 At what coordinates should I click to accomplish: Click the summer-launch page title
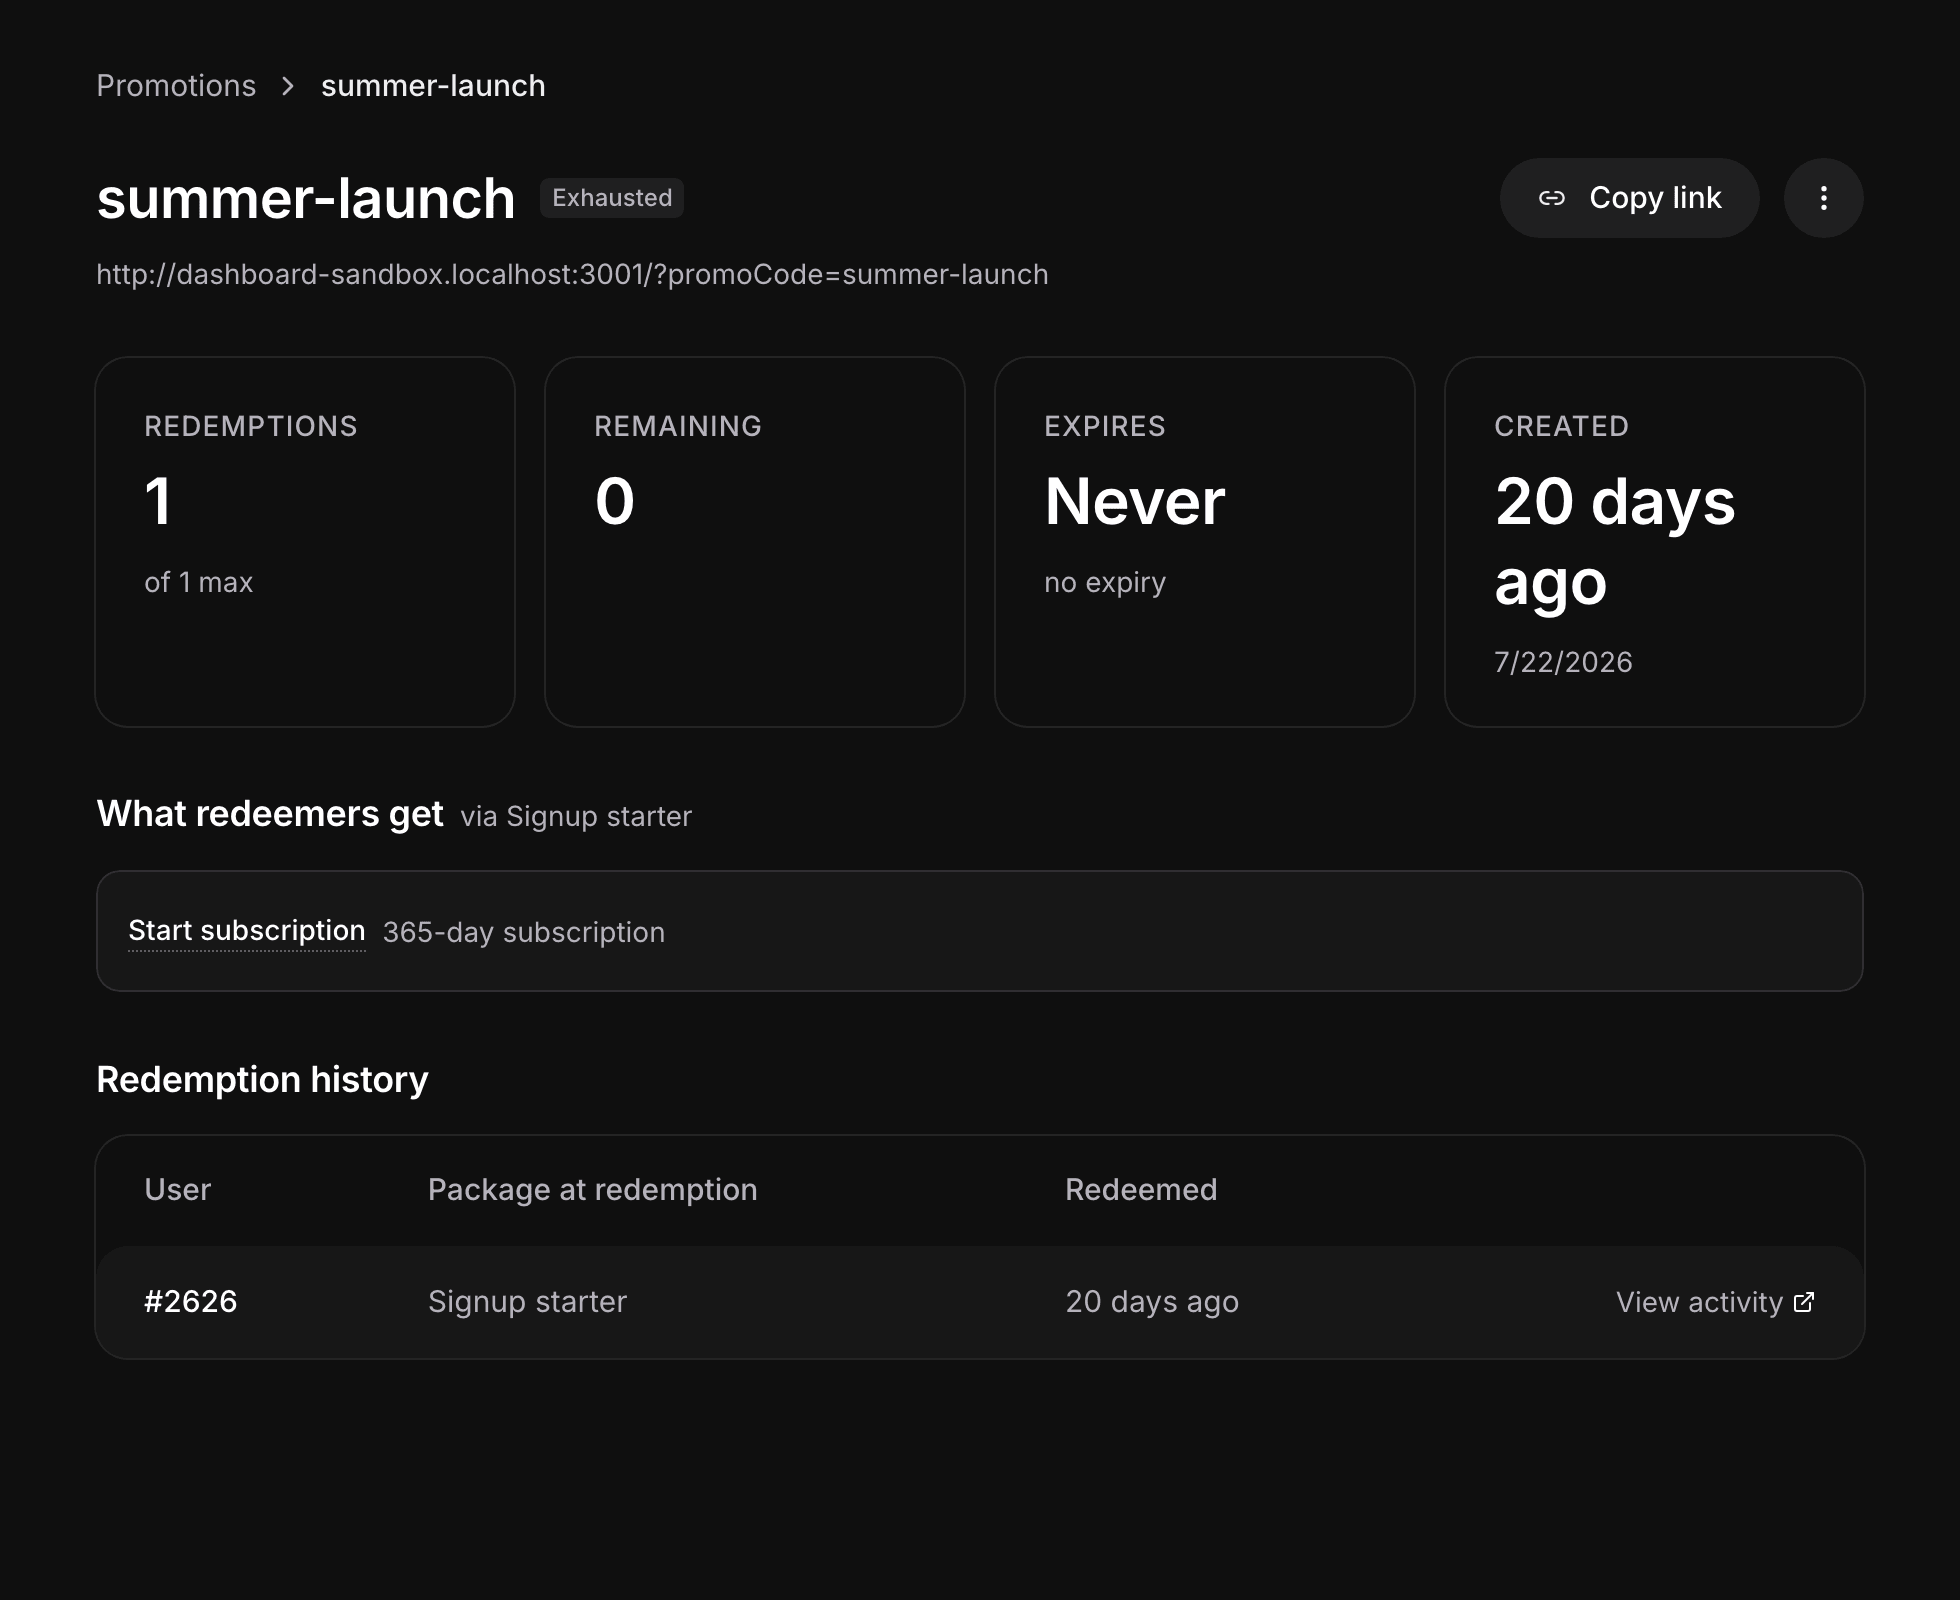pos(306,198)
